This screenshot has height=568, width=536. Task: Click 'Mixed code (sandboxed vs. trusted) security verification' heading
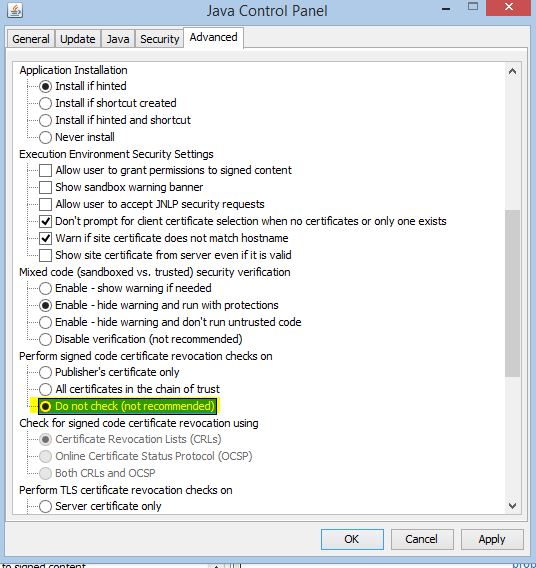(x=155, y=272)
